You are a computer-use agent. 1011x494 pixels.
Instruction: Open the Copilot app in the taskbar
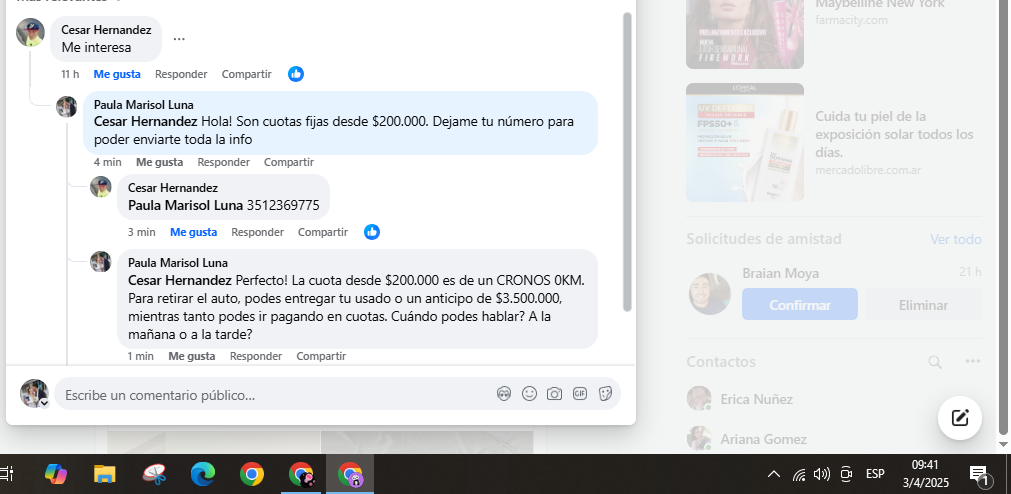[x=55, y=475]
